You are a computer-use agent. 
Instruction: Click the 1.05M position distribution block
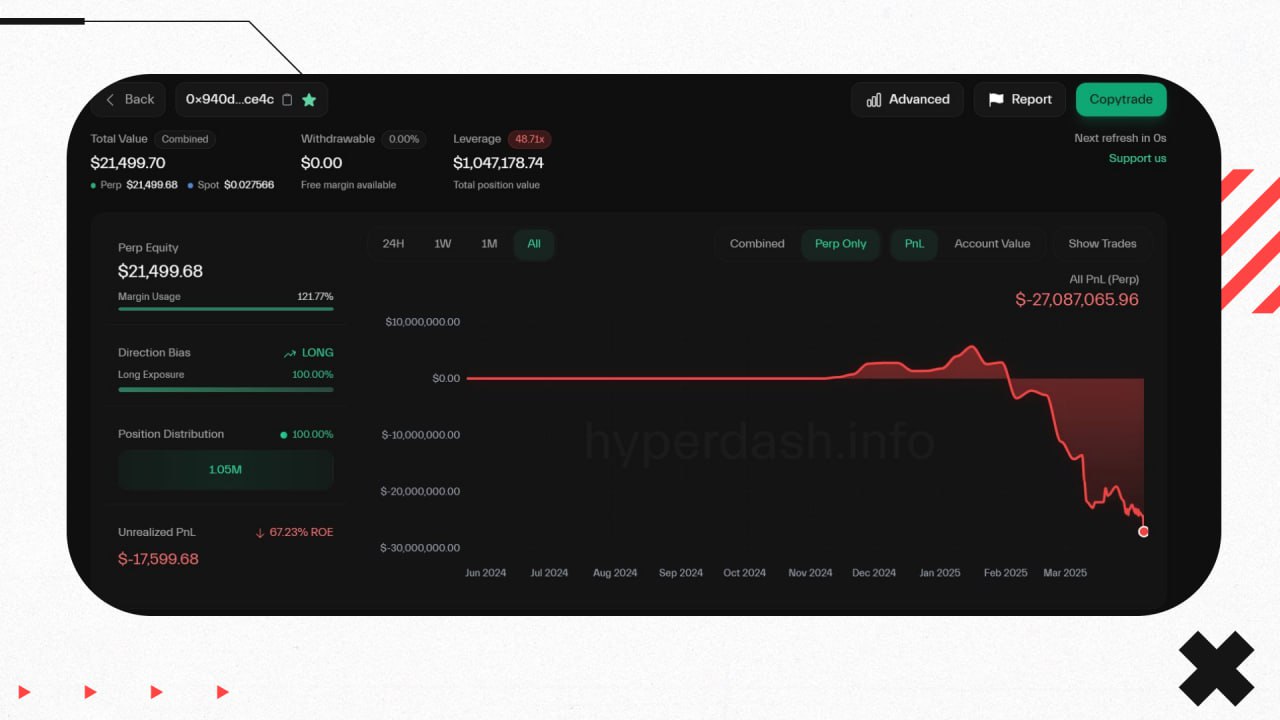[x=225, y=469]
